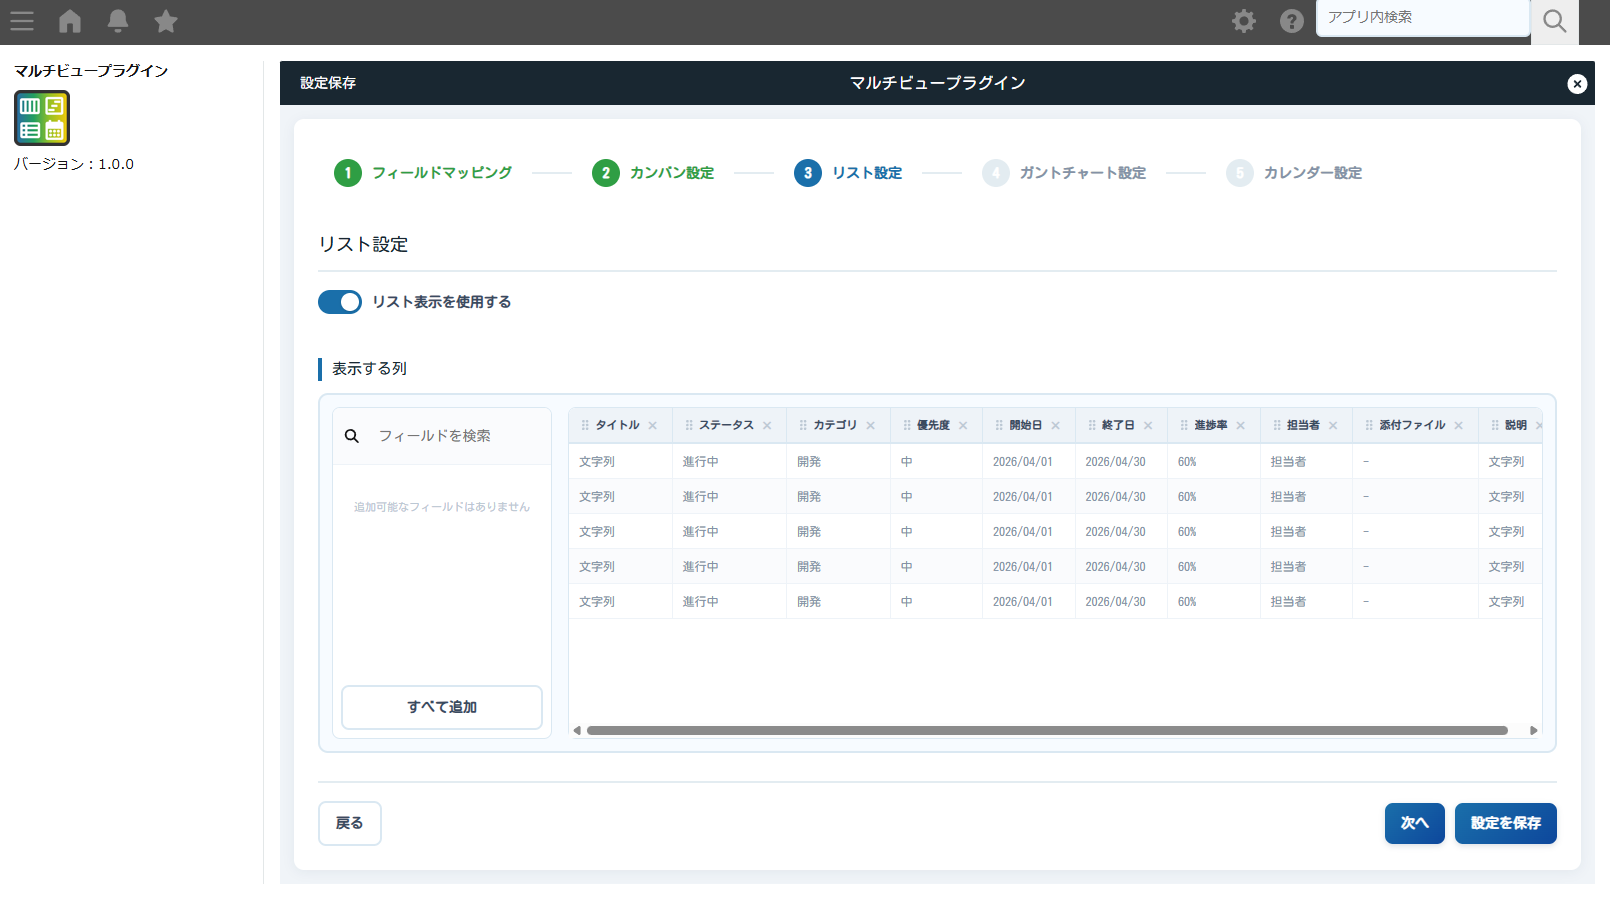The width and height of the screenshot is (1610, 906).
Task: Click the horizontal scrollbar right arrow
Action: coord(1533,731)
